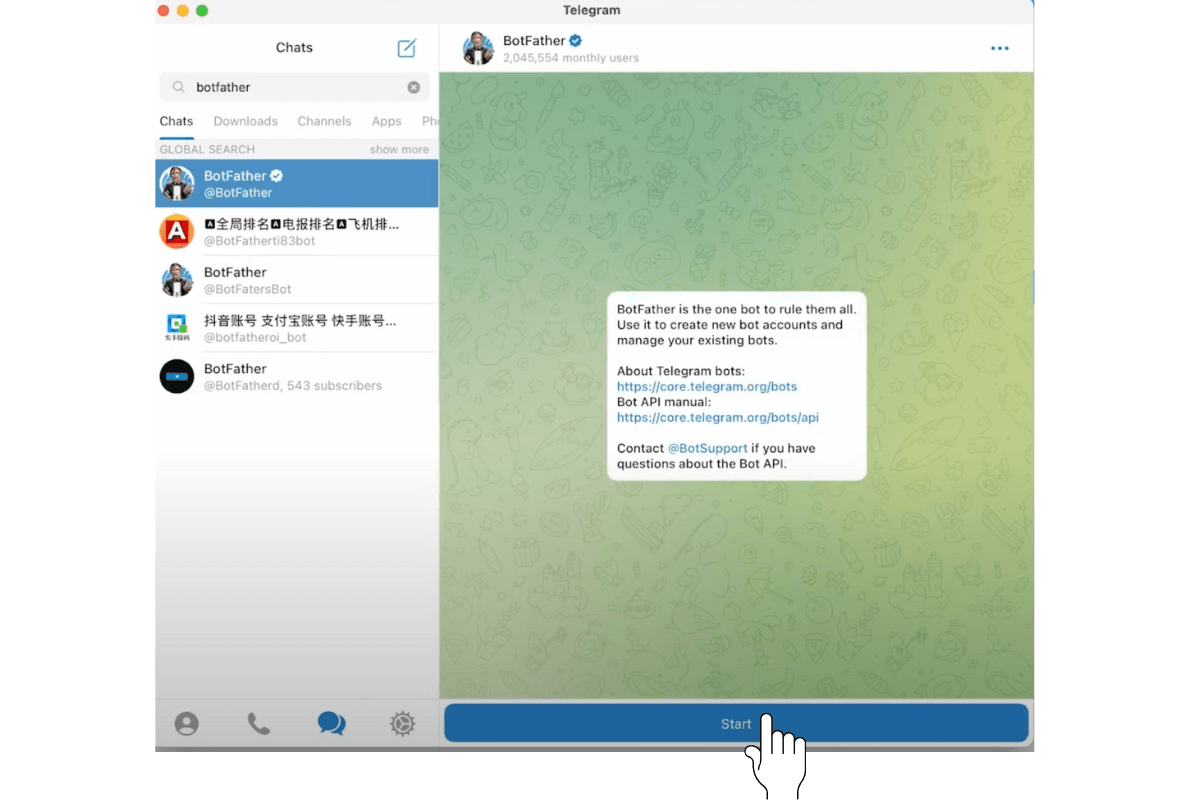This screenshot has height=800, width=1200.
Task: Clear the search field using the X icon
Action: pos(413,87)
